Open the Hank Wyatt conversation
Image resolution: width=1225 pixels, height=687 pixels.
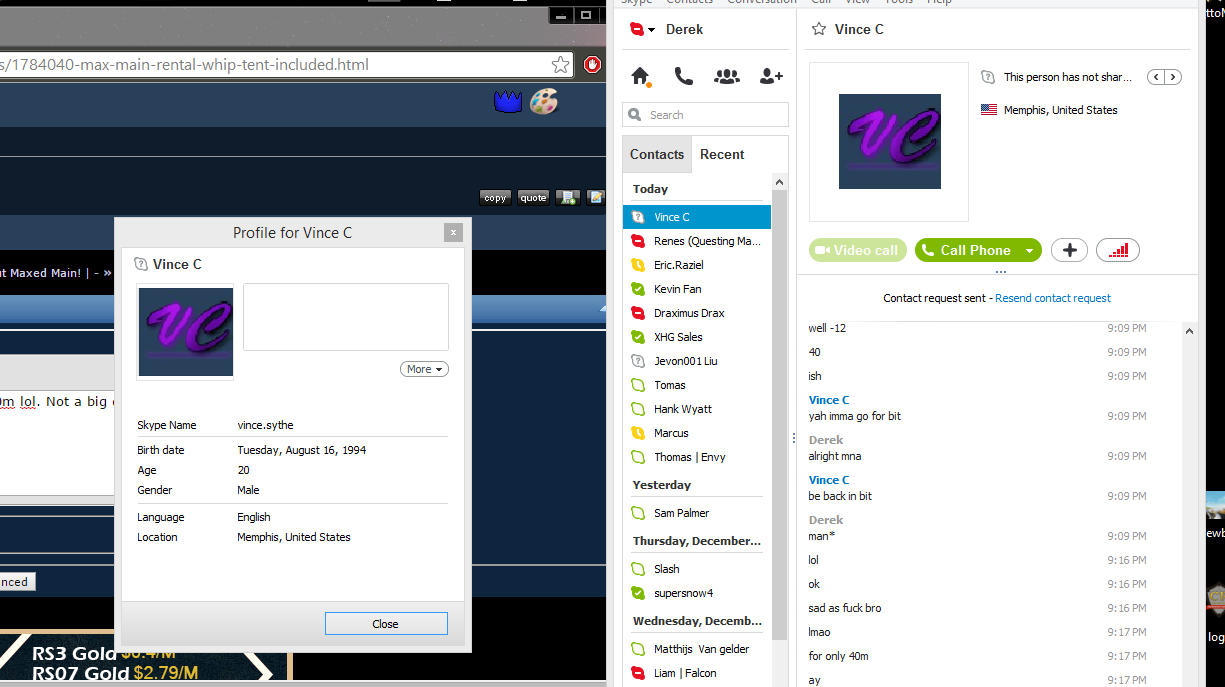pos(697,409)
